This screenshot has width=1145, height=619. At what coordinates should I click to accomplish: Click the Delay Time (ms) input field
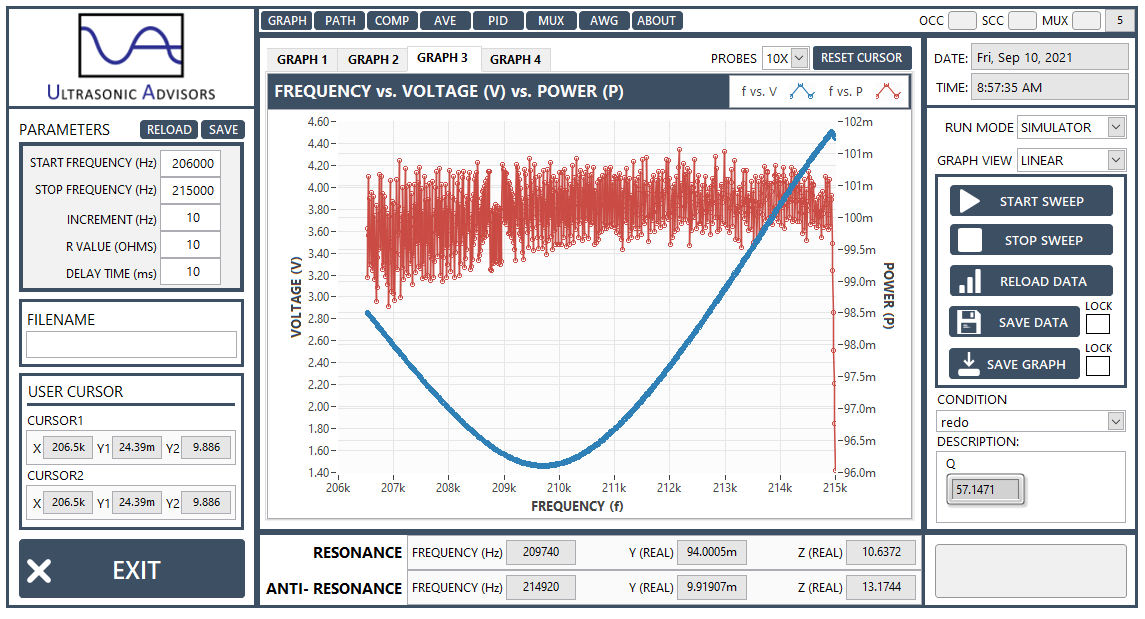tap(191, 272)
